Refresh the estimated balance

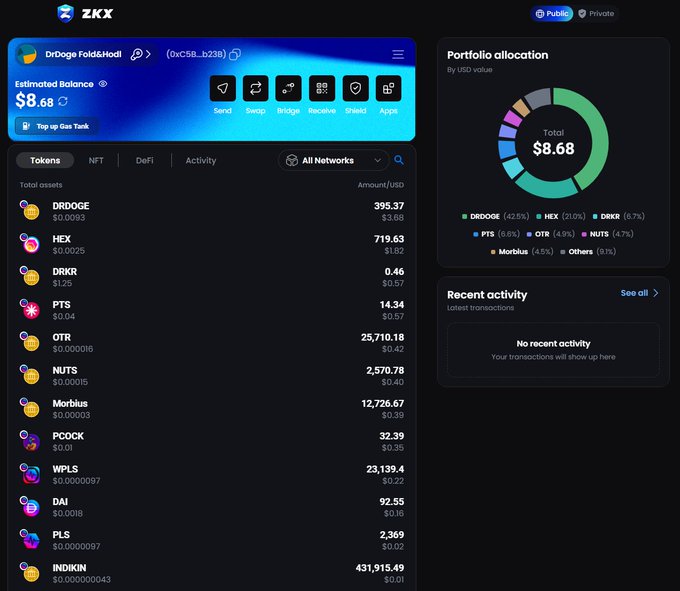click(x=63, y=101)
